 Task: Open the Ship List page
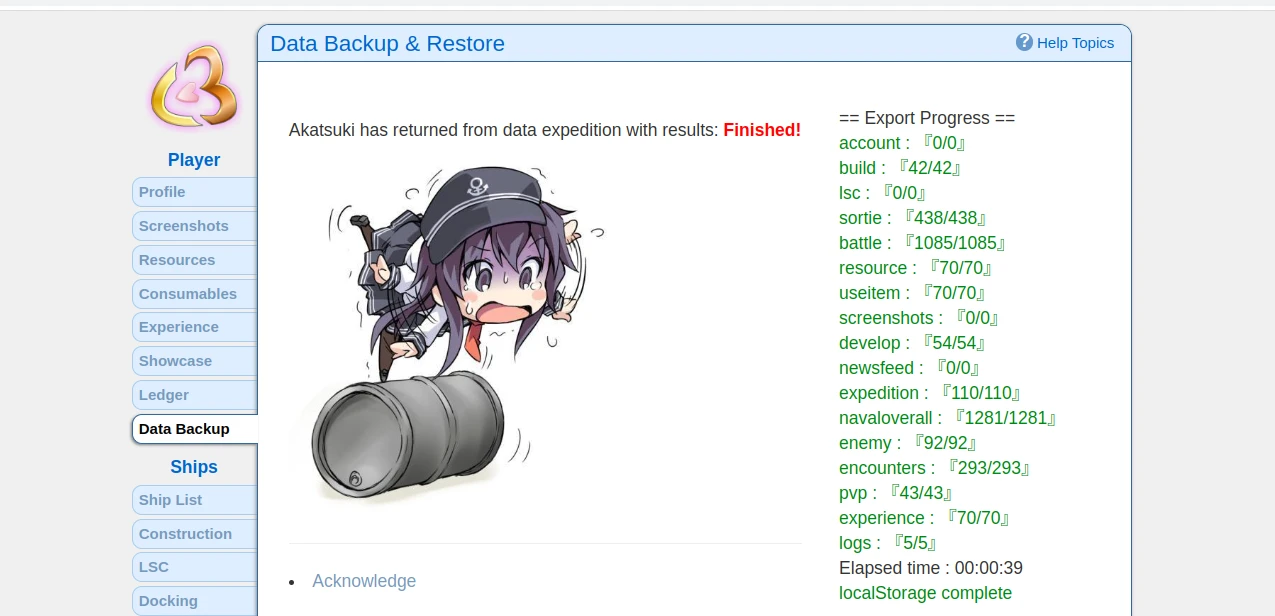[x=195, y=500]
